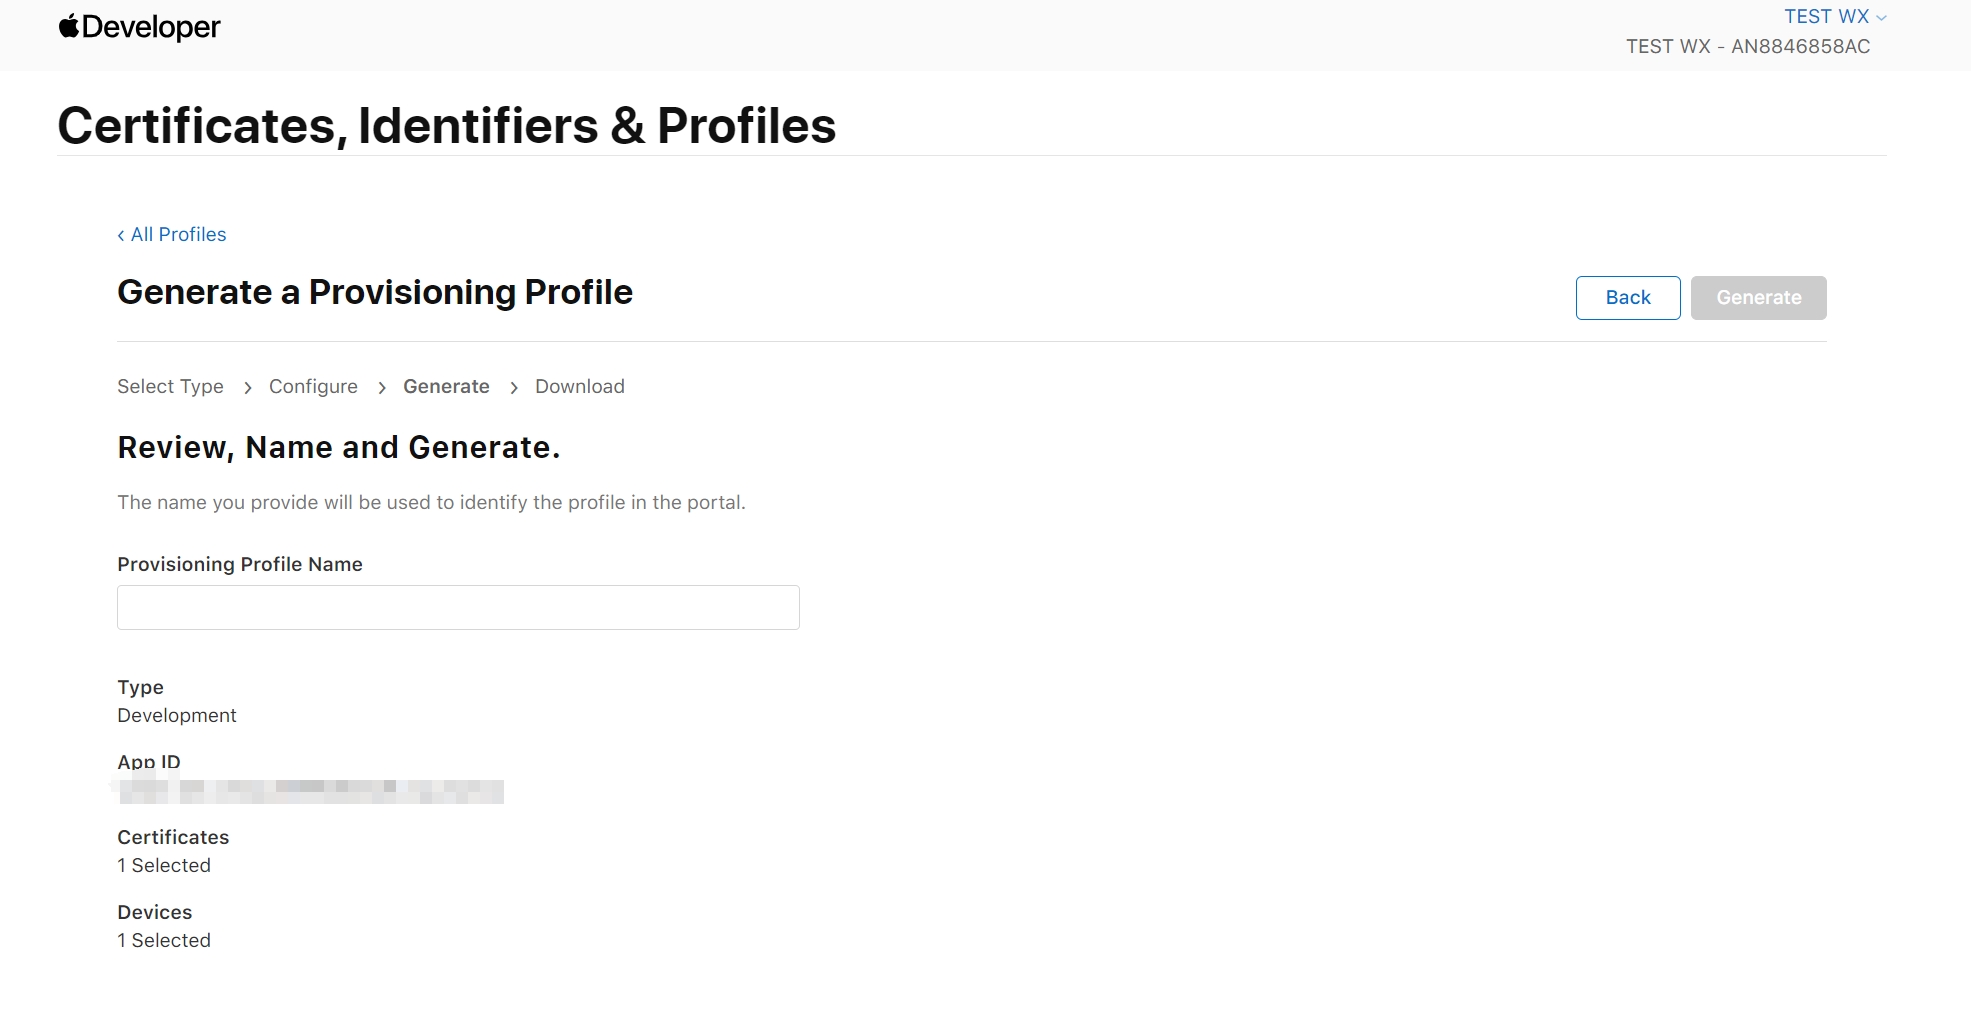The width and height of the screenshot is (1971, 1012).
Task: Select the TEST WX - AN8846858AC team label
Action: pos(1748,46)
